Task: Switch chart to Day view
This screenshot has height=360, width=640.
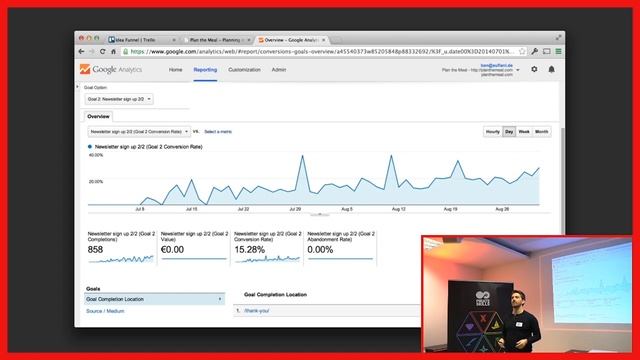Action: [509, 132]
